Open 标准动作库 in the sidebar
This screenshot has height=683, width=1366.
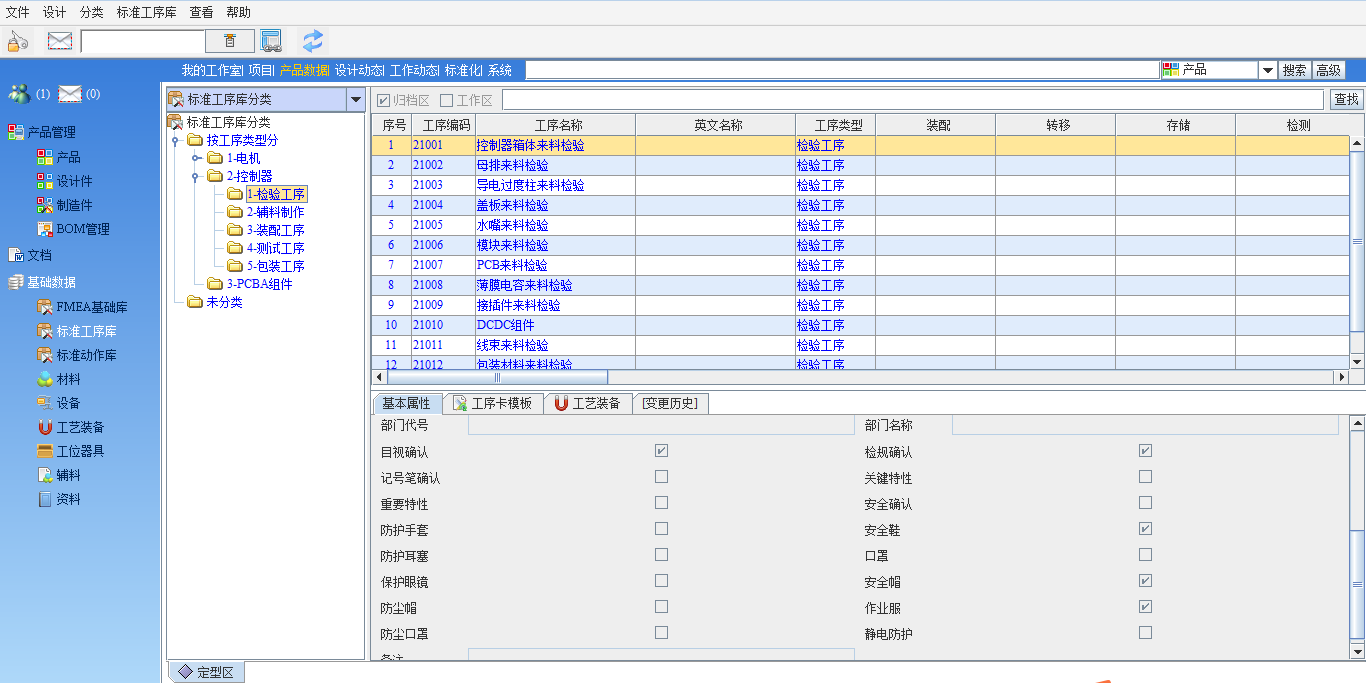[45, 355]
